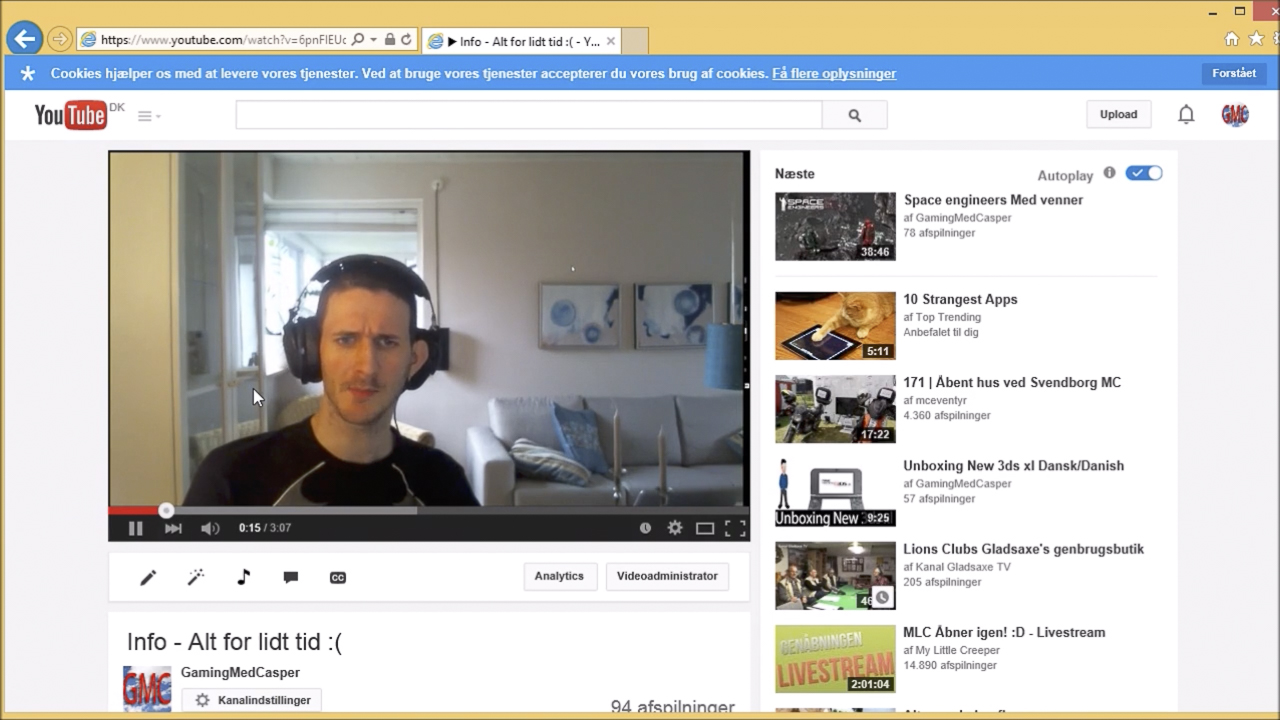Open the MLC Åbner igen Livestream thumbnail
Image resolution: width=1280 pixels, height=720 pixels.
[x=835, y=658]
